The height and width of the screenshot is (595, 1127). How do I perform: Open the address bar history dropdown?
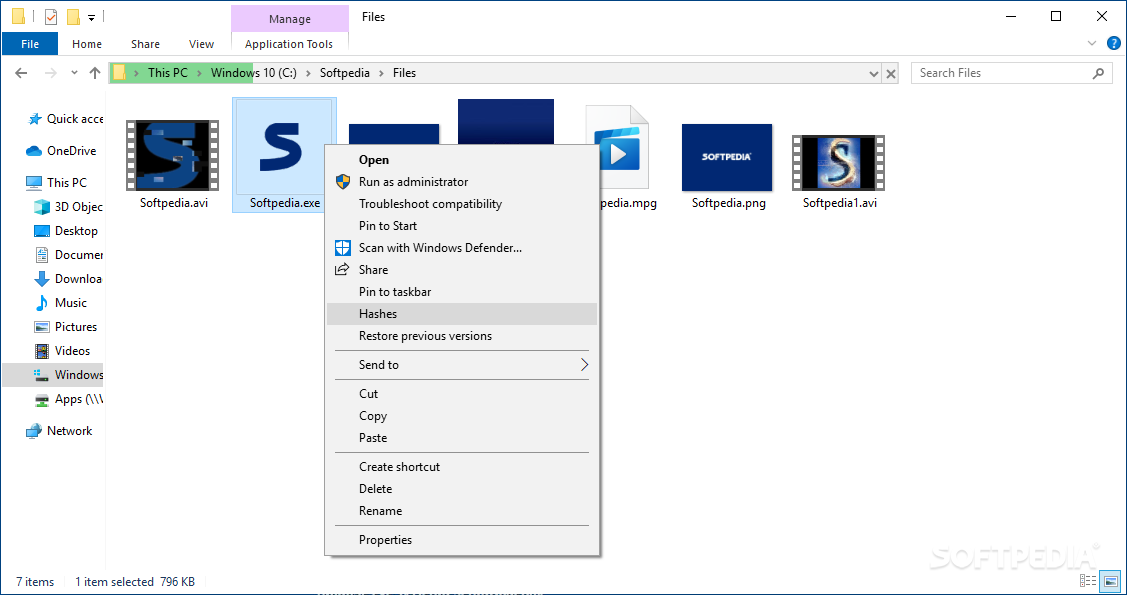coord(874,73)
